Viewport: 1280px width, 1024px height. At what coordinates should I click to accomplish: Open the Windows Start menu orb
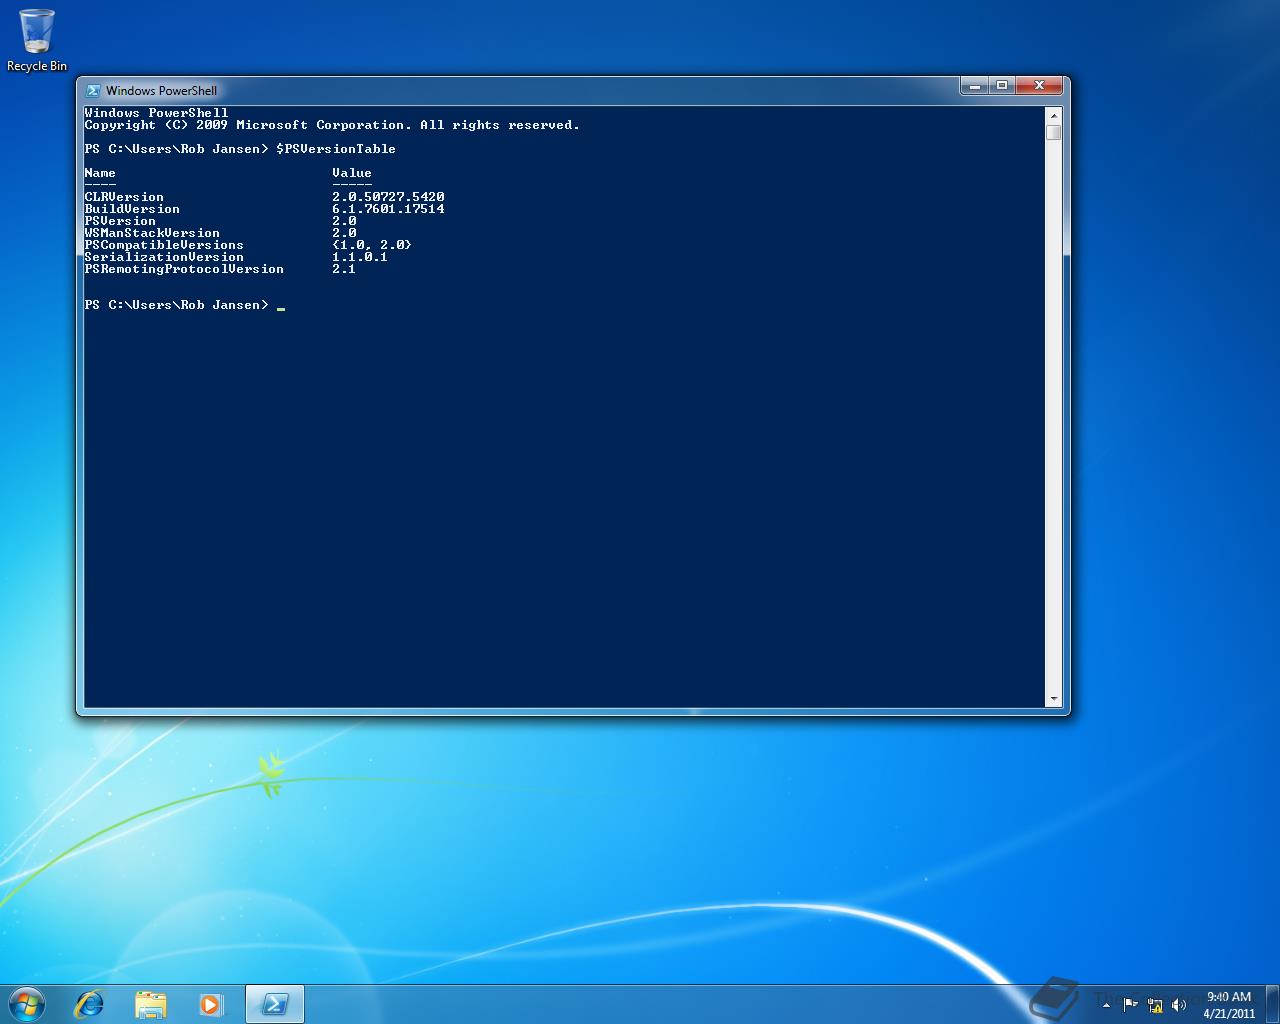pos(26,1004)
